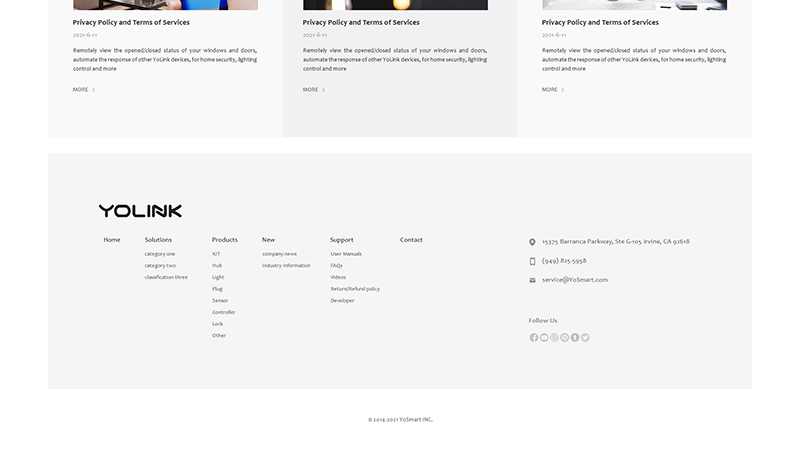
Task: Open the 'classification three' link
Action: click(166, 277)
